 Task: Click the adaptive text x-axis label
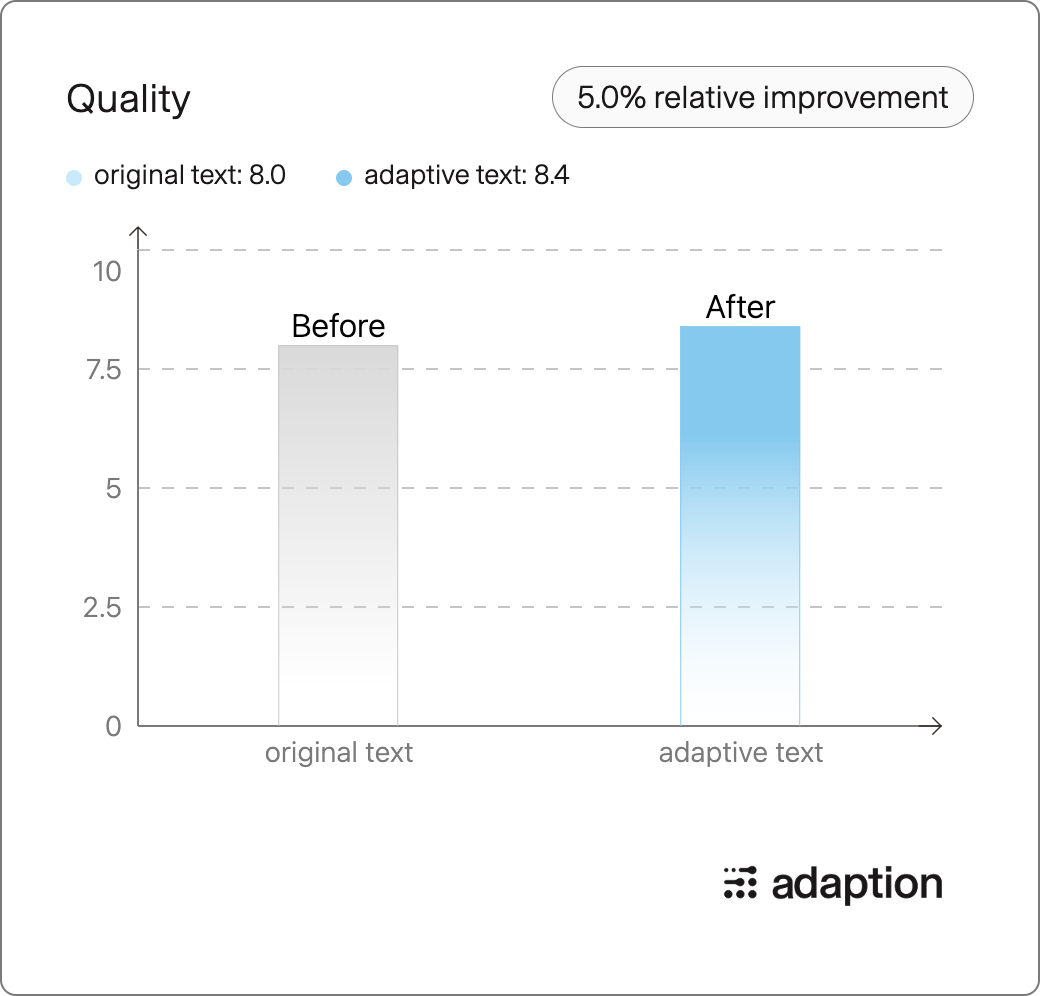741,753
